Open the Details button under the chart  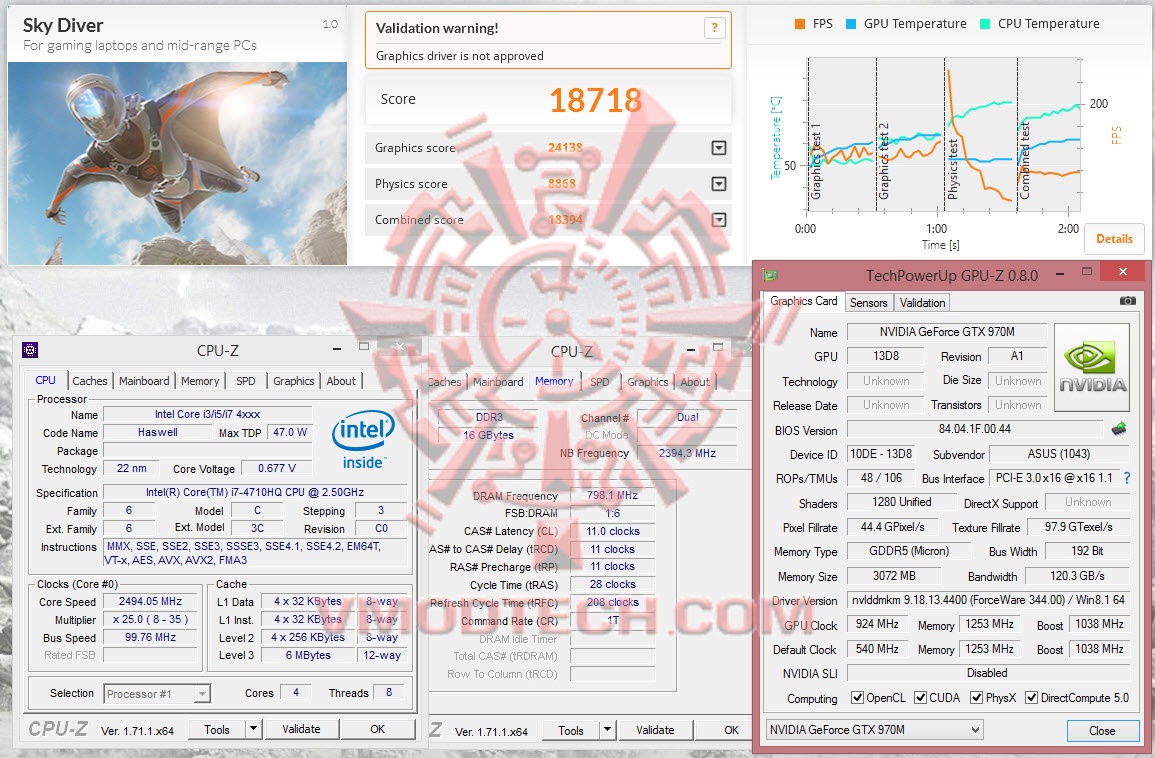coord(1114,239)
